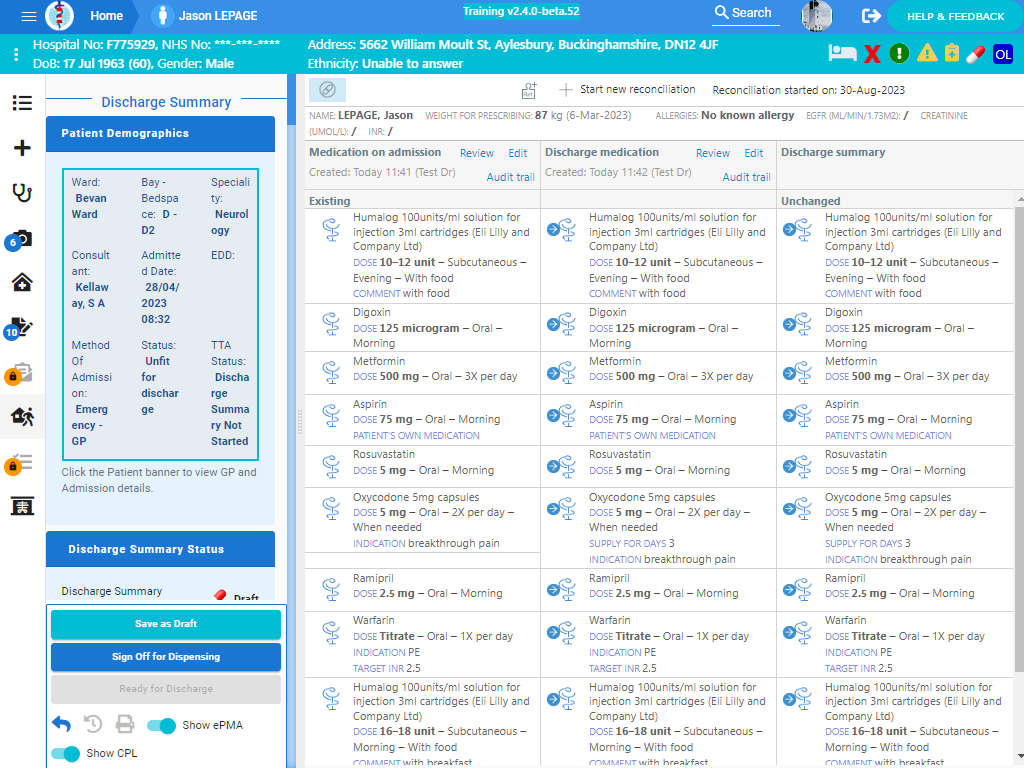Image resolution: width=1024 pixels, height=768 pixels.
Task: Open the discharge person-running sidebar icon
Action: click(22, 416)
